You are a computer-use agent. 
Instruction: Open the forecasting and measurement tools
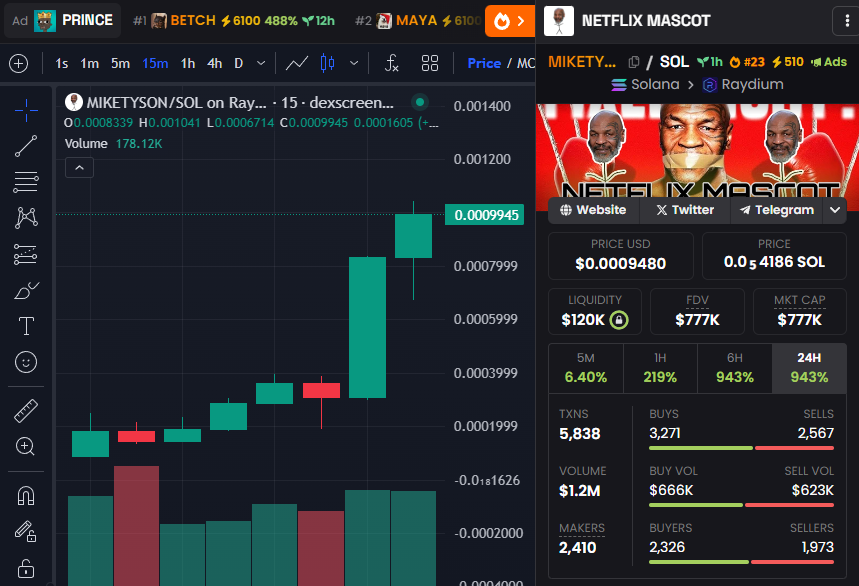(26, 254)
